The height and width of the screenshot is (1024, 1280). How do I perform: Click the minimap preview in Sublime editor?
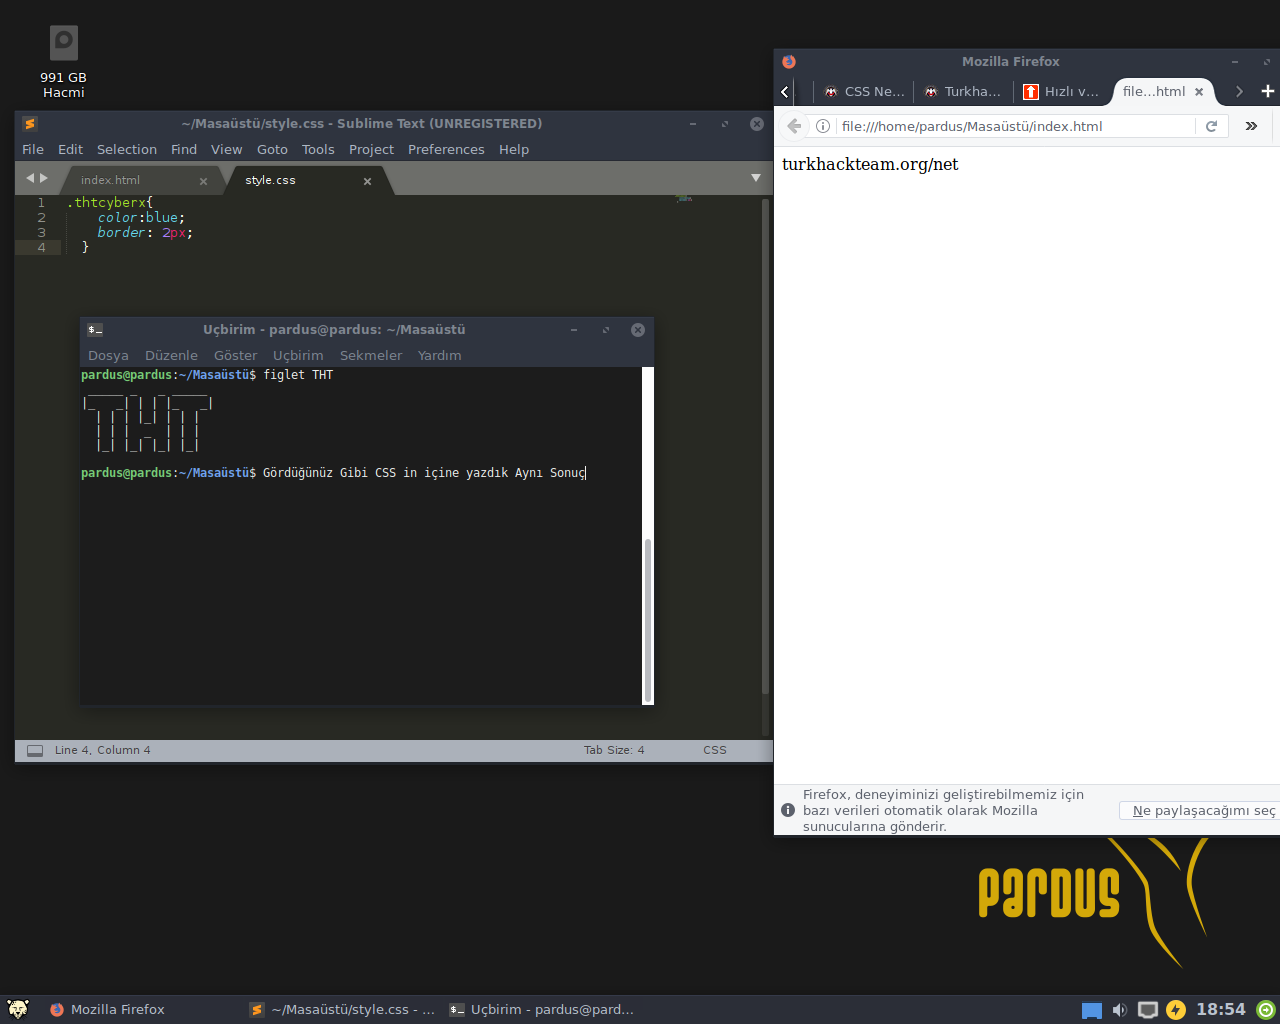click(684, 198)
